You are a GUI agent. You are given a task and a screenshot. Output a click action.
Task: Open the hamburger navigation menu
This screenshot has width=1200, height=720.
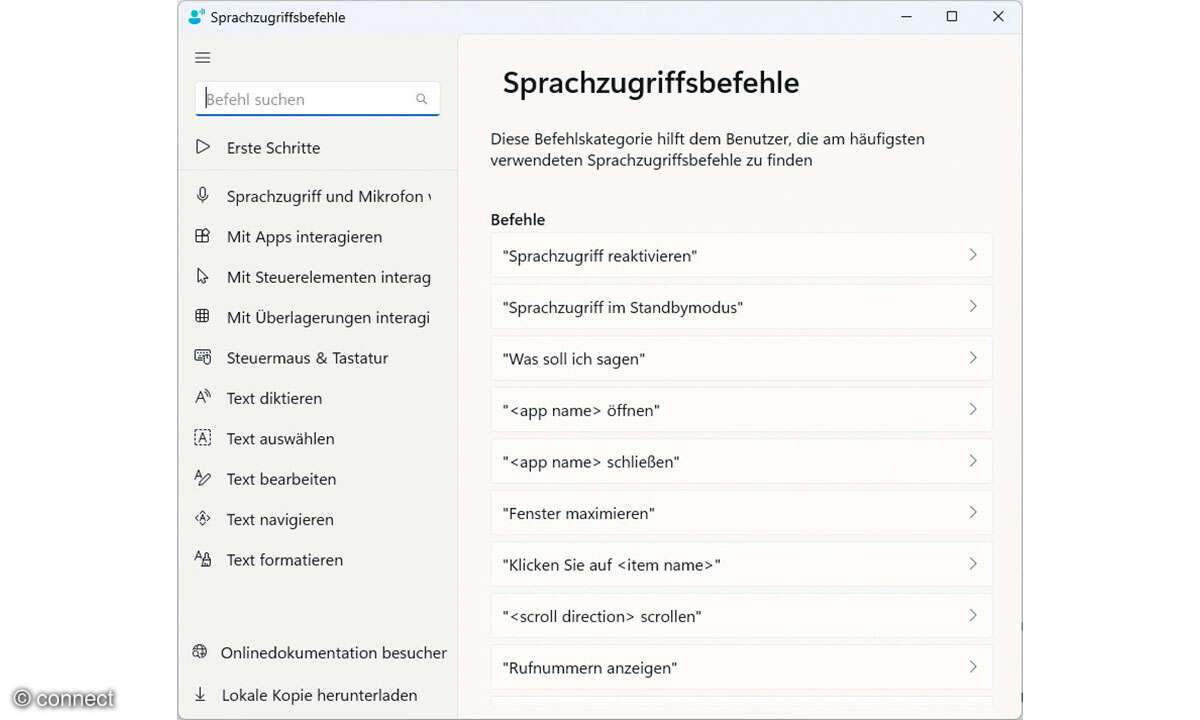tap(202, 57)
